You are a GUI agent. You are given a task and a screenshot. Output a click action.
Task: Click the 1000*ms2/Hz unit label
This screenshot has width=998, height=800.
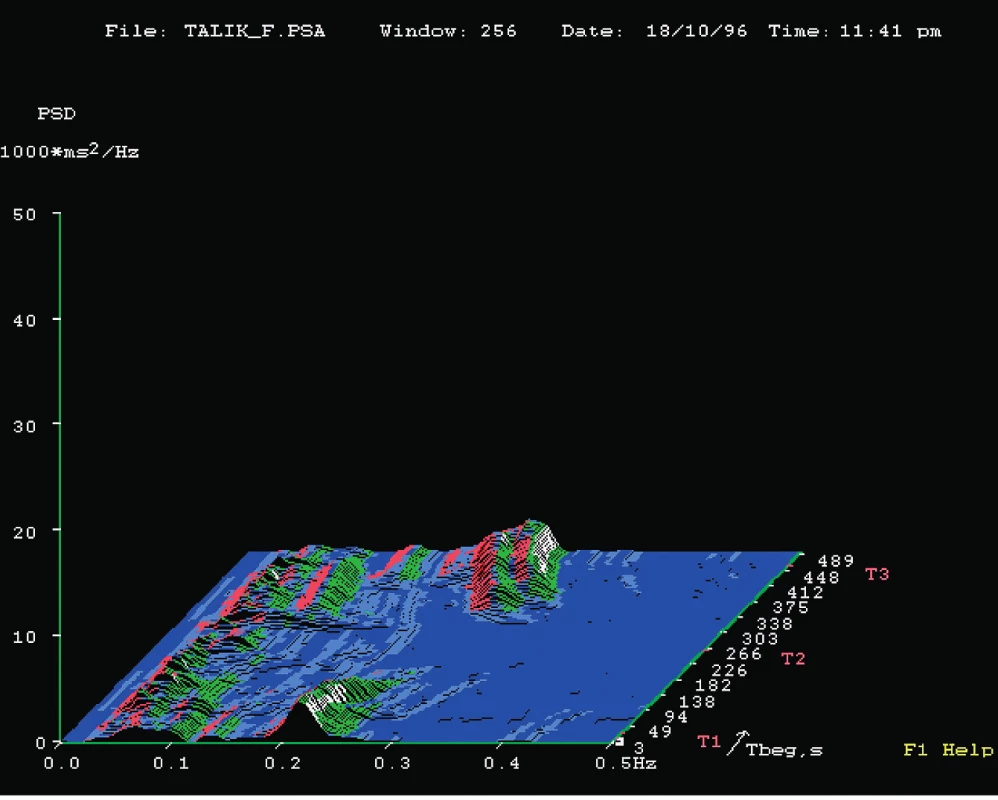click(x=69, y=151)
